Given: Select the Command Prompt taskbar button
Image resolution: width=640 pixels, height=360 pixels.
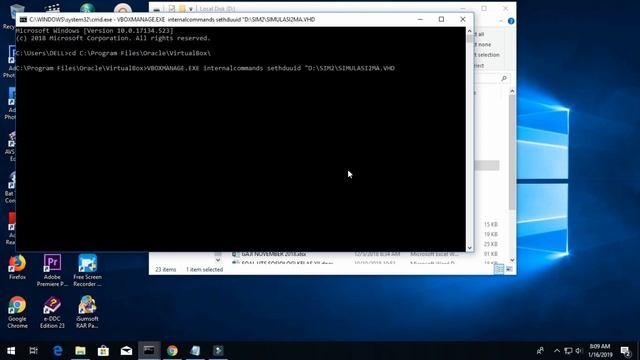Looking at the screenshot, I should [x=149, y=351].
